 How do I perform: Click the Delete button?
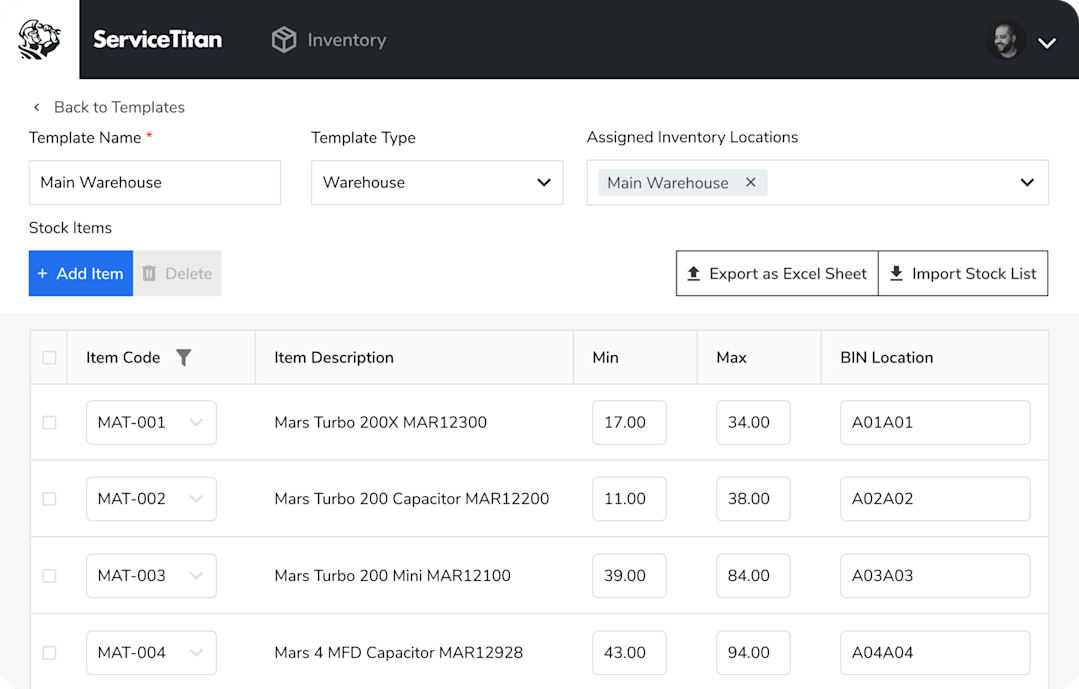click(178, 273)
